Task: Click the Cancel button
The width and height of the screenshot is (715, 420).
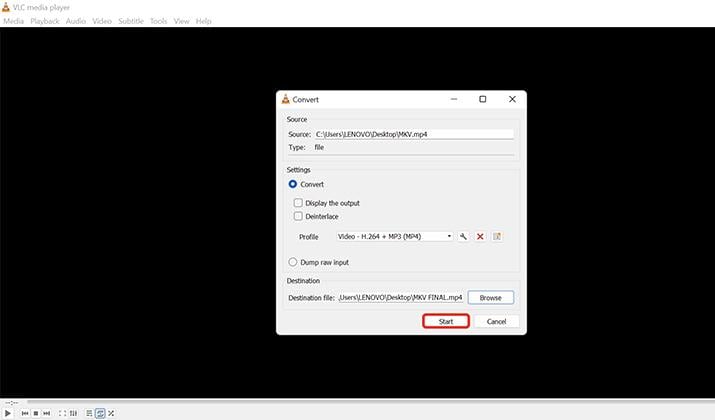Action: [497, 321]
